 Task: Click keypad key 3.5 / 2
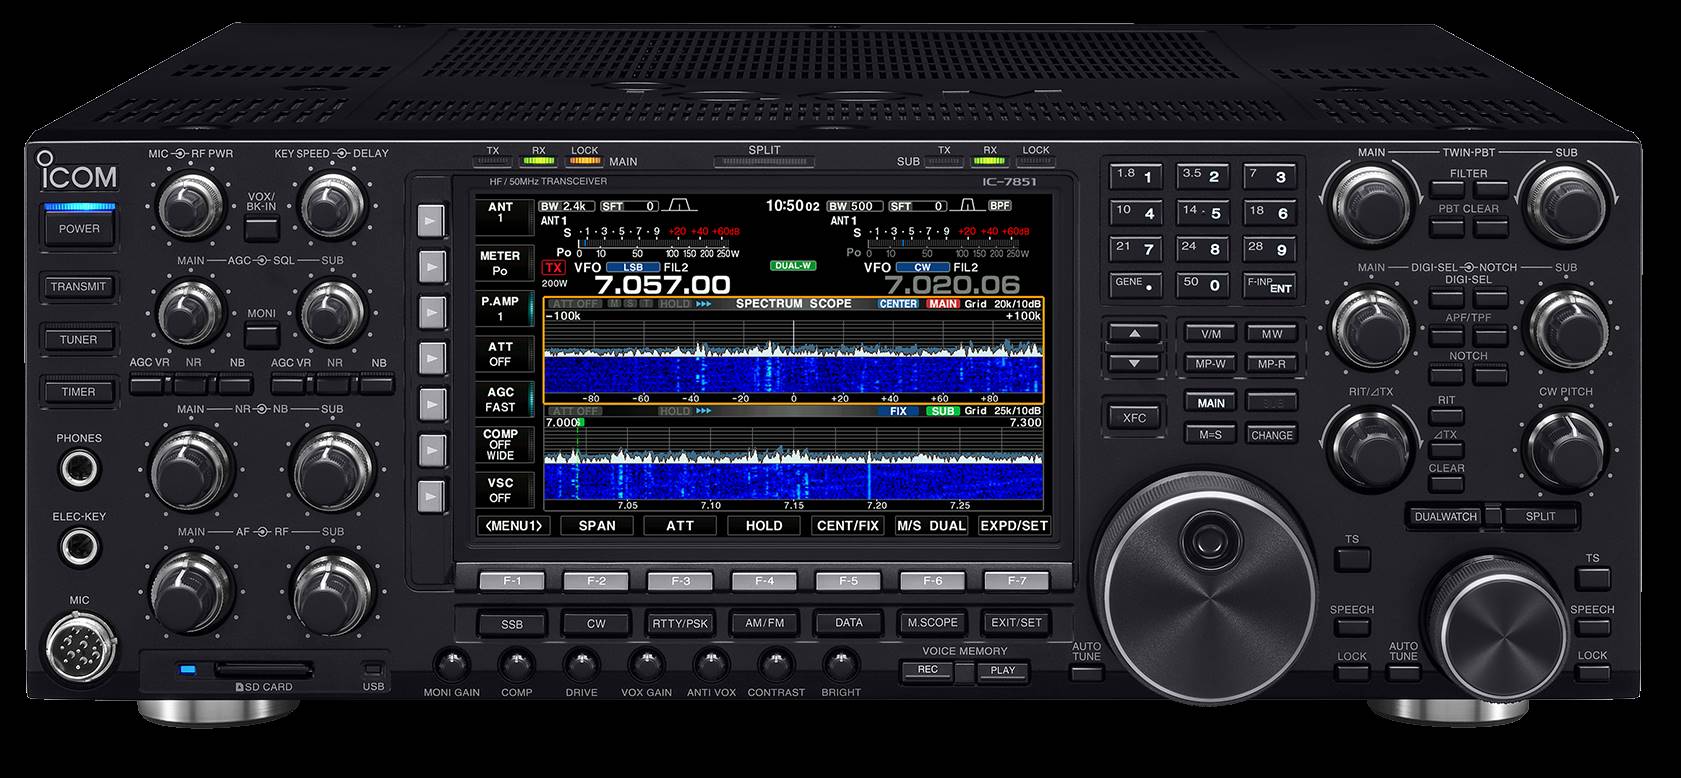click(1203, 178)
